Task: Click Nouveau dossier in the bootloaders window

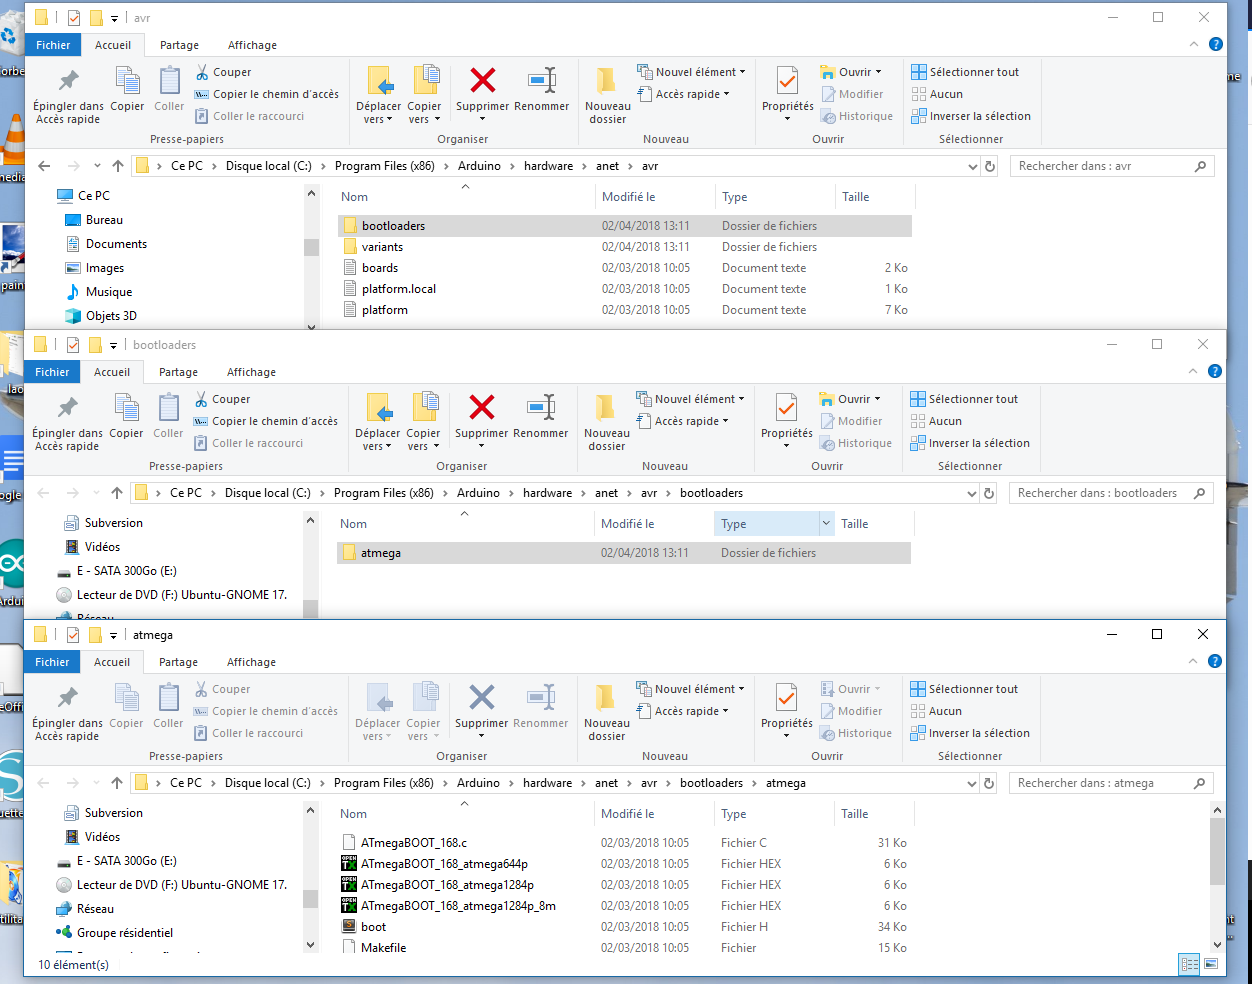Action: click(x=606, y=423)
